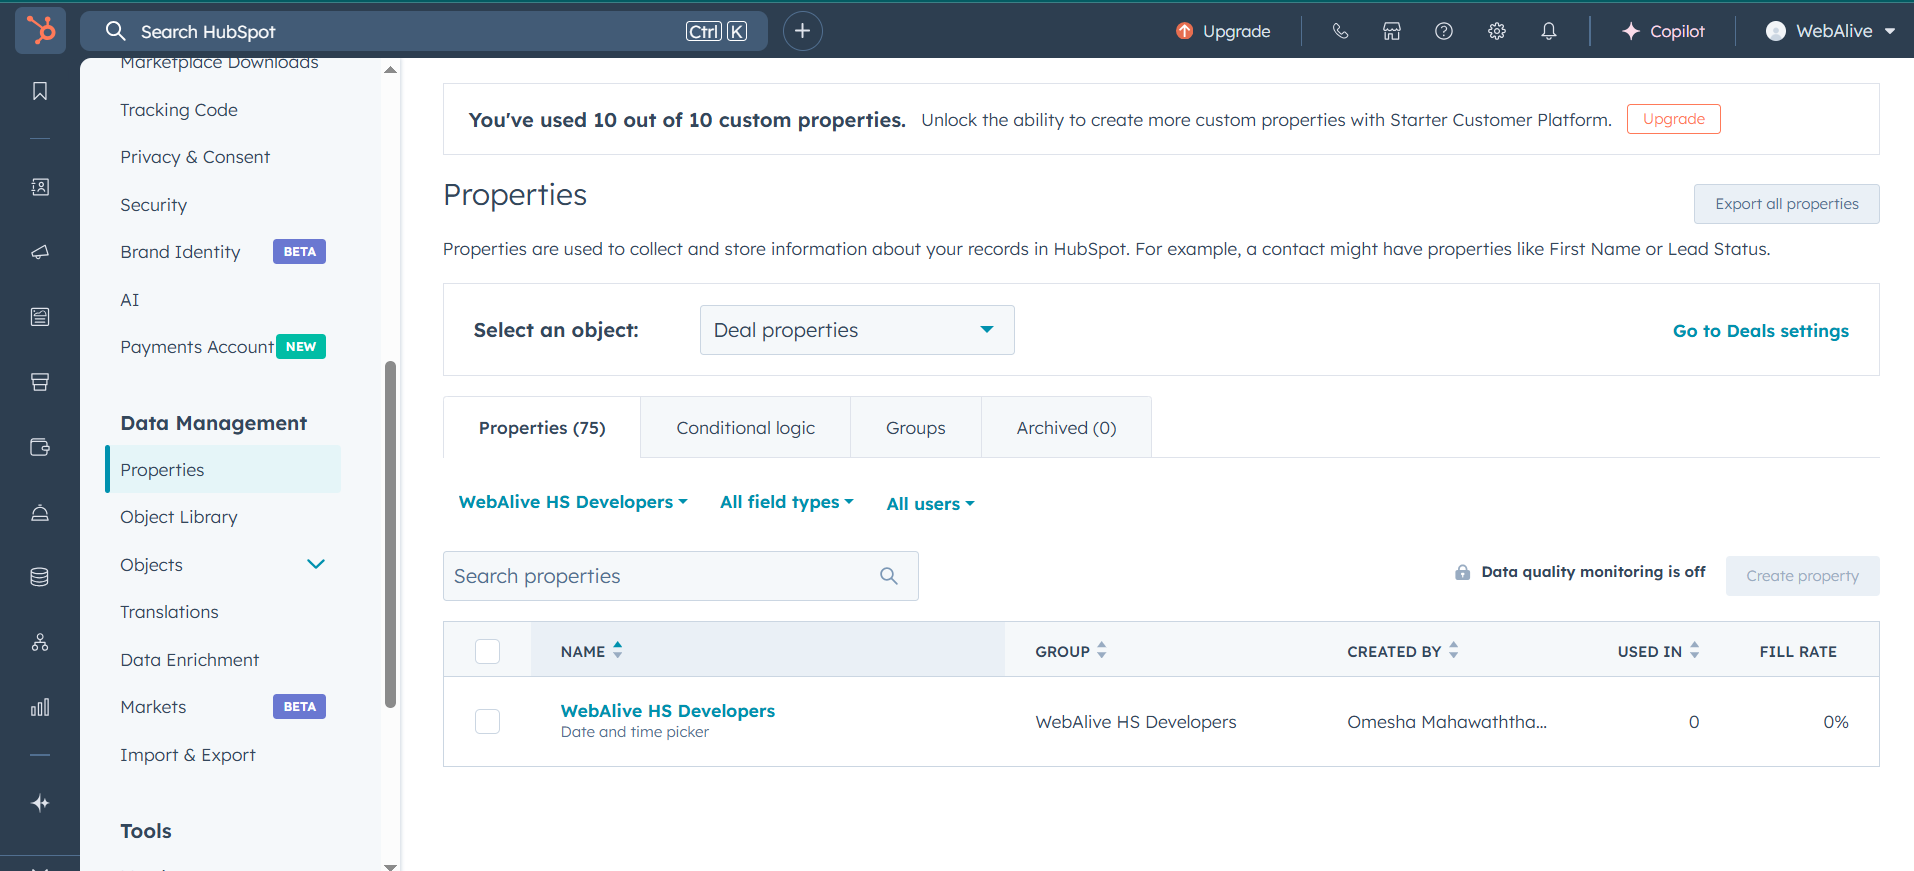Click the lock icon beside Data quality monitoring
The image size is (1914, 871).
click(1462, 572)
